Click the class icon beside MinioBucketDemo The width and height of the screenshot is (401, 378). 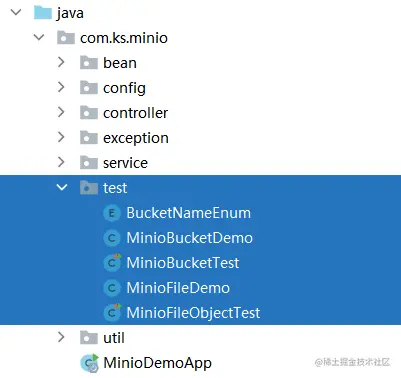112,238
